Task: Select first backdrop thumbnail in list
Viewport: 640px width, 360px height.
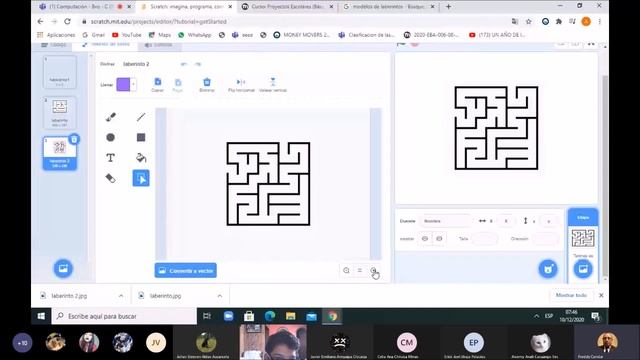Action: [60, 72]
